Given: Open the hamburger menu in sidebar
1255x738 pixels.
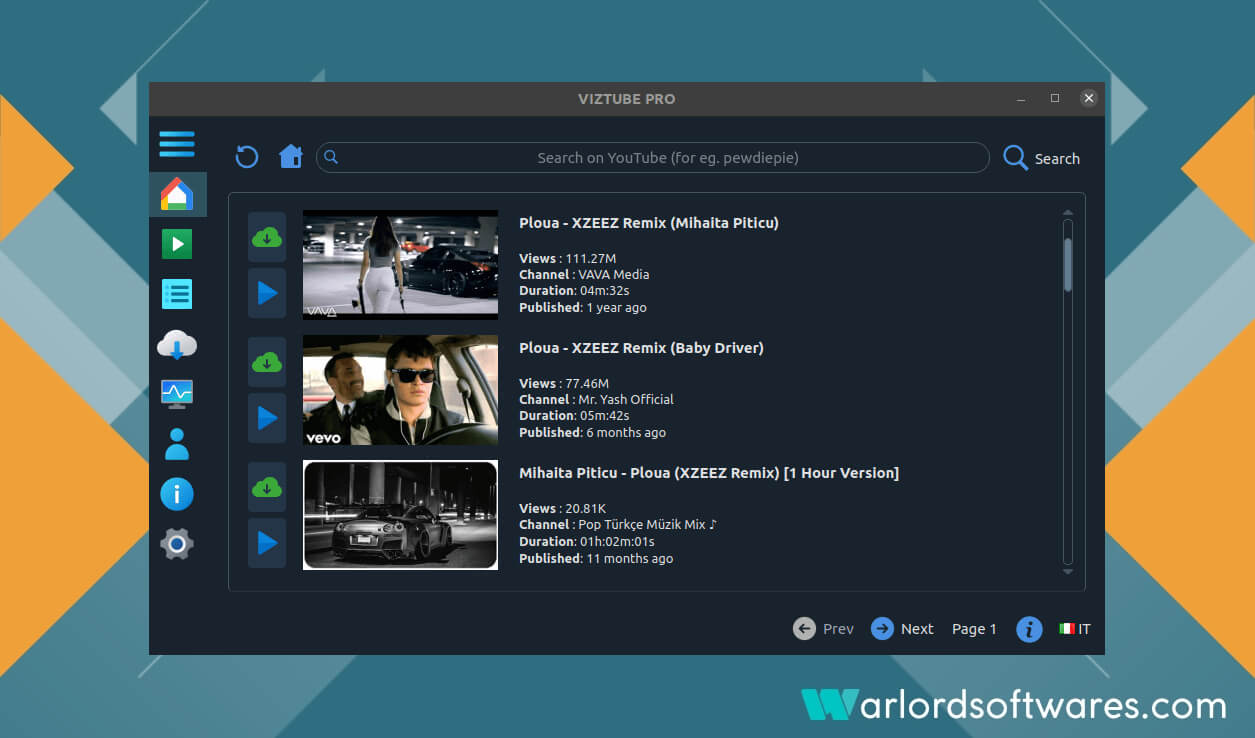Looking at the screenshot, I should coord(177,144).
